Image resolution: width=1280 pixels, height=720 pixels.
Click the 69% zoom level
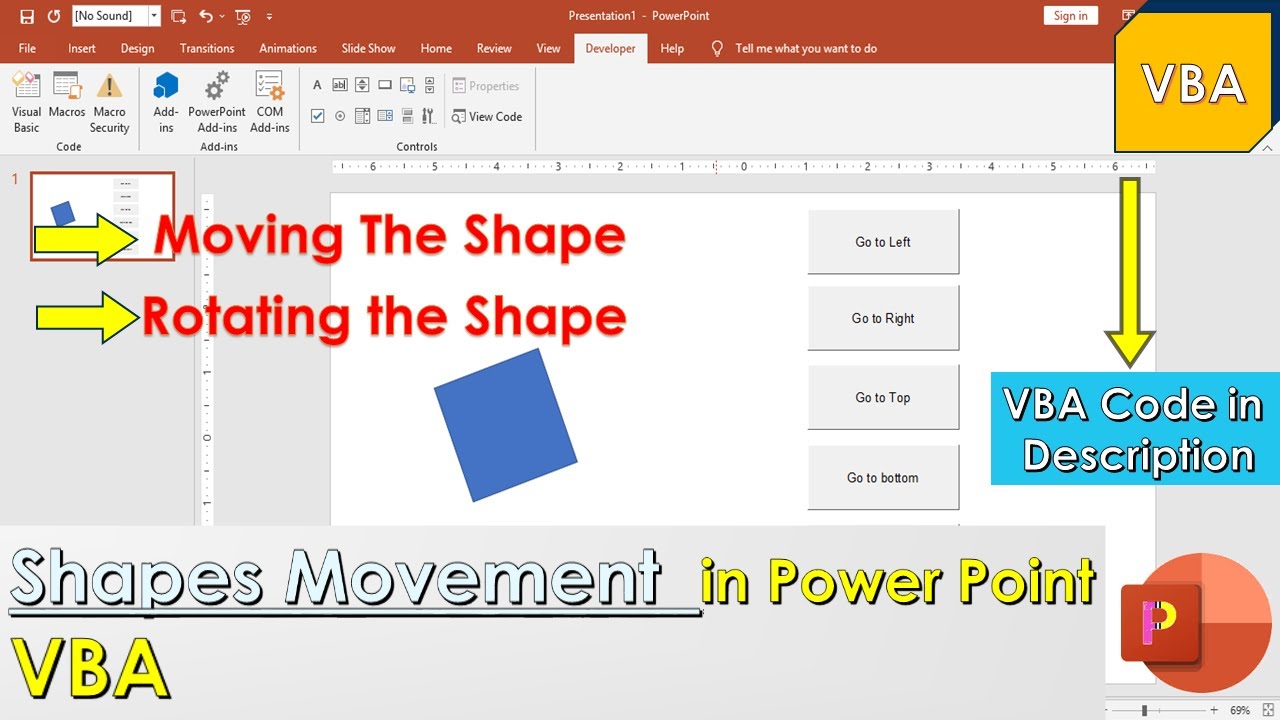(1240, 710)
